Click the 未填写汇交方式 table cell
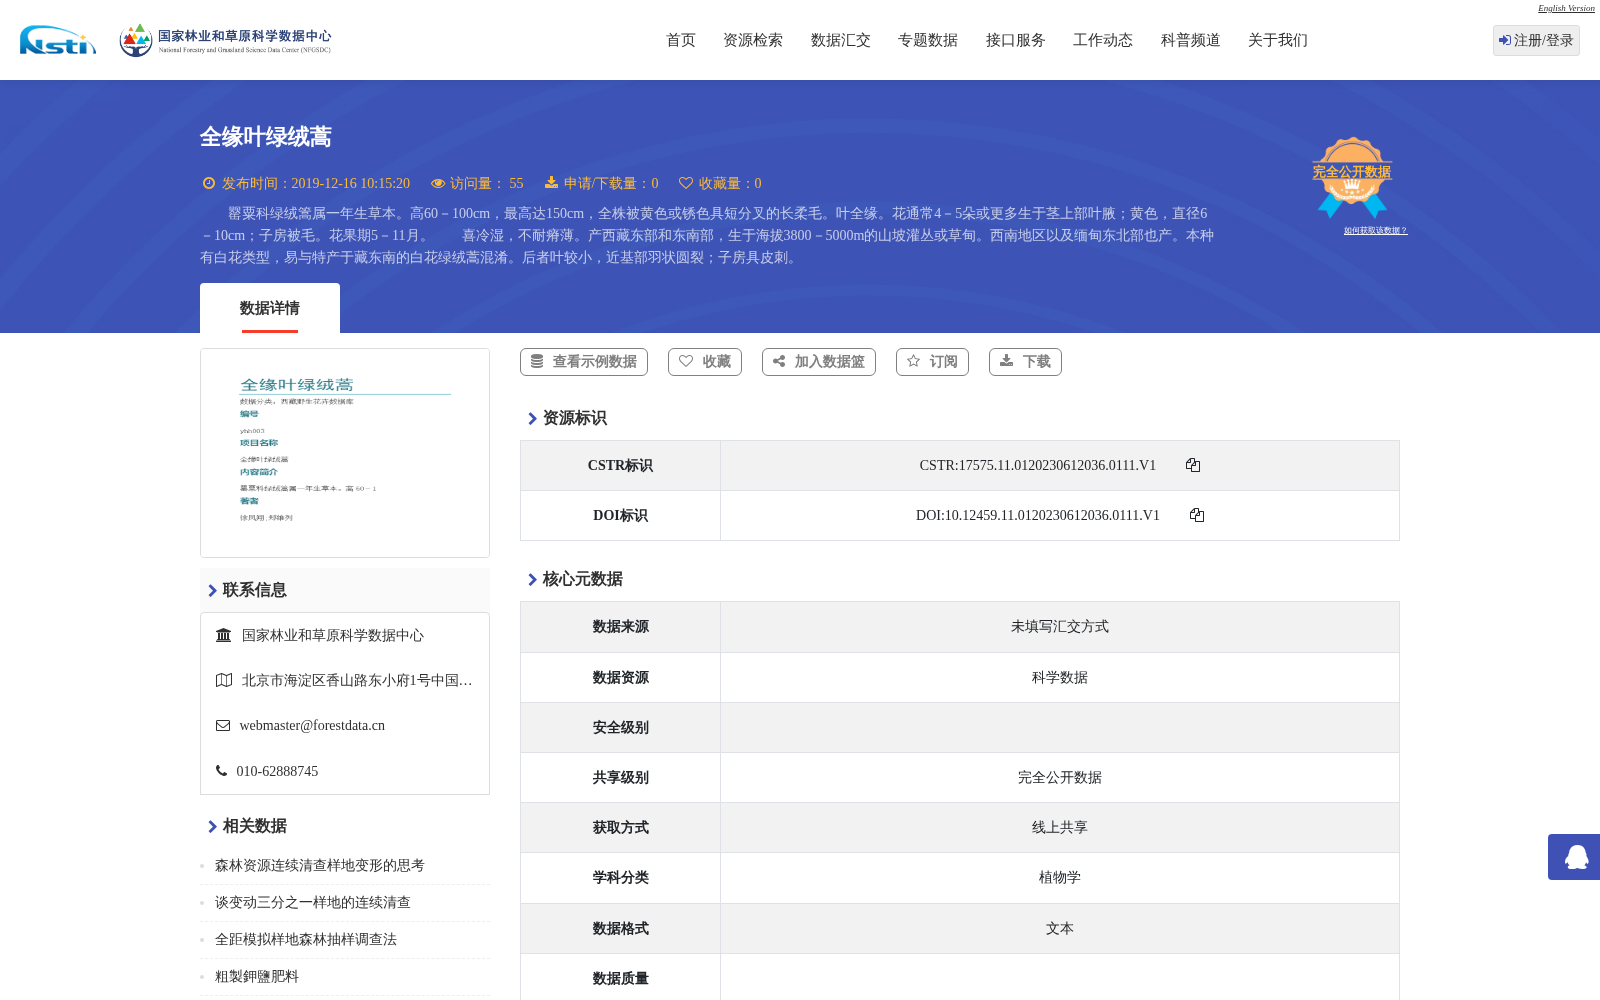1600x1000 pixels. point(1060,627)
